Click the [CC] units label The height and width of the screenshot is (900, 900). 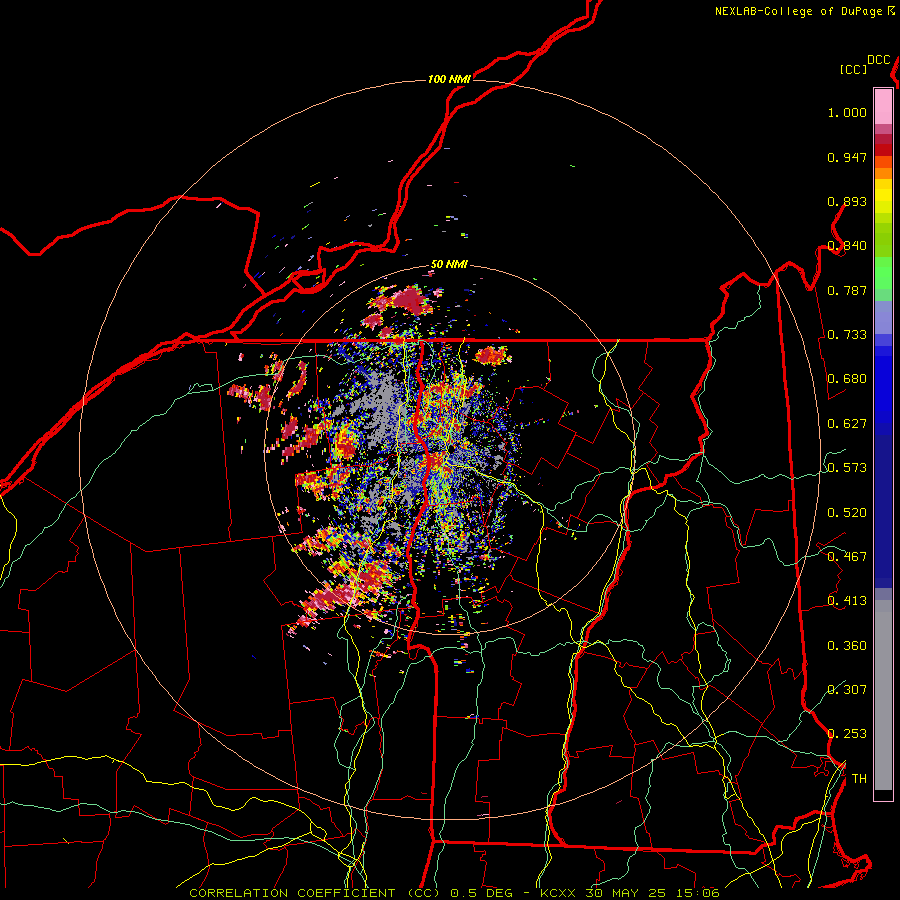click(x=854, y=69)
